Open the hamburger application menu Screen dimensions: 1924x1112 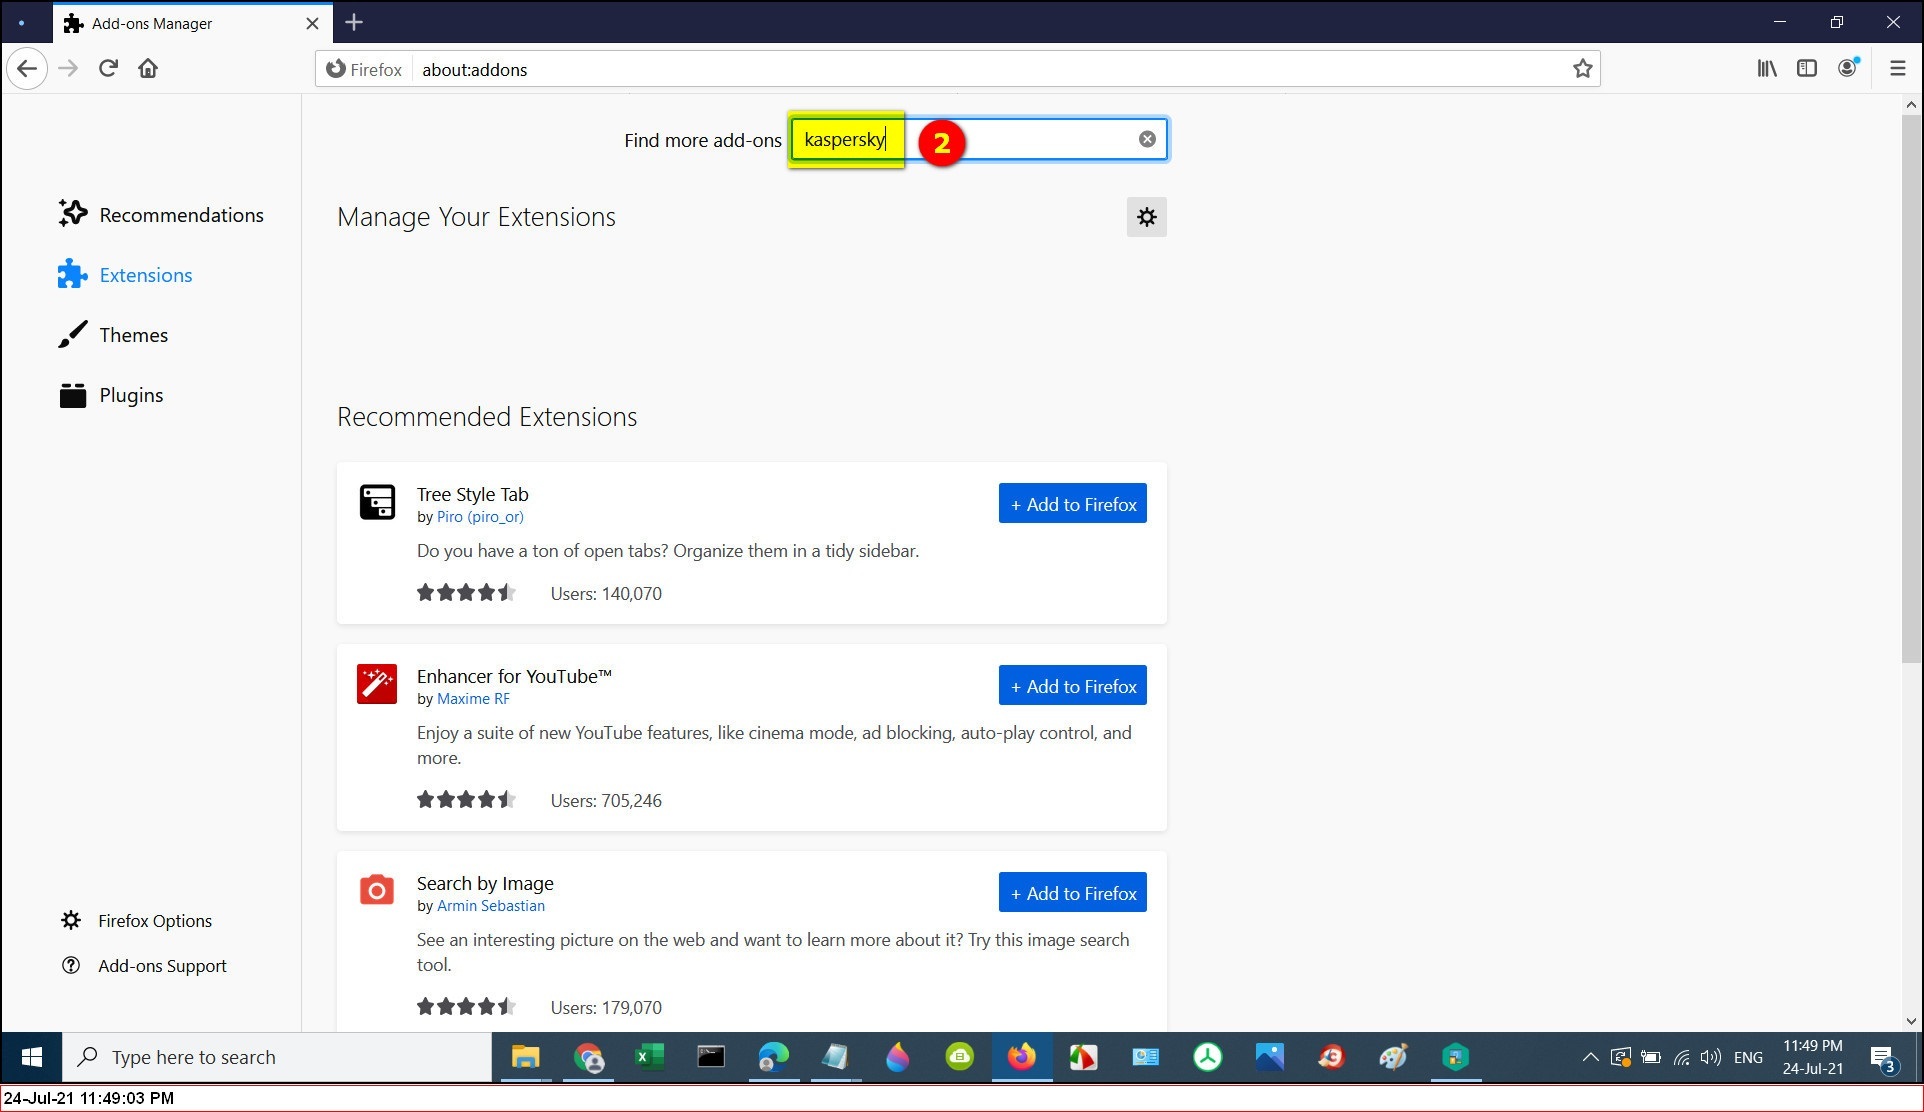click(1897, 68)
